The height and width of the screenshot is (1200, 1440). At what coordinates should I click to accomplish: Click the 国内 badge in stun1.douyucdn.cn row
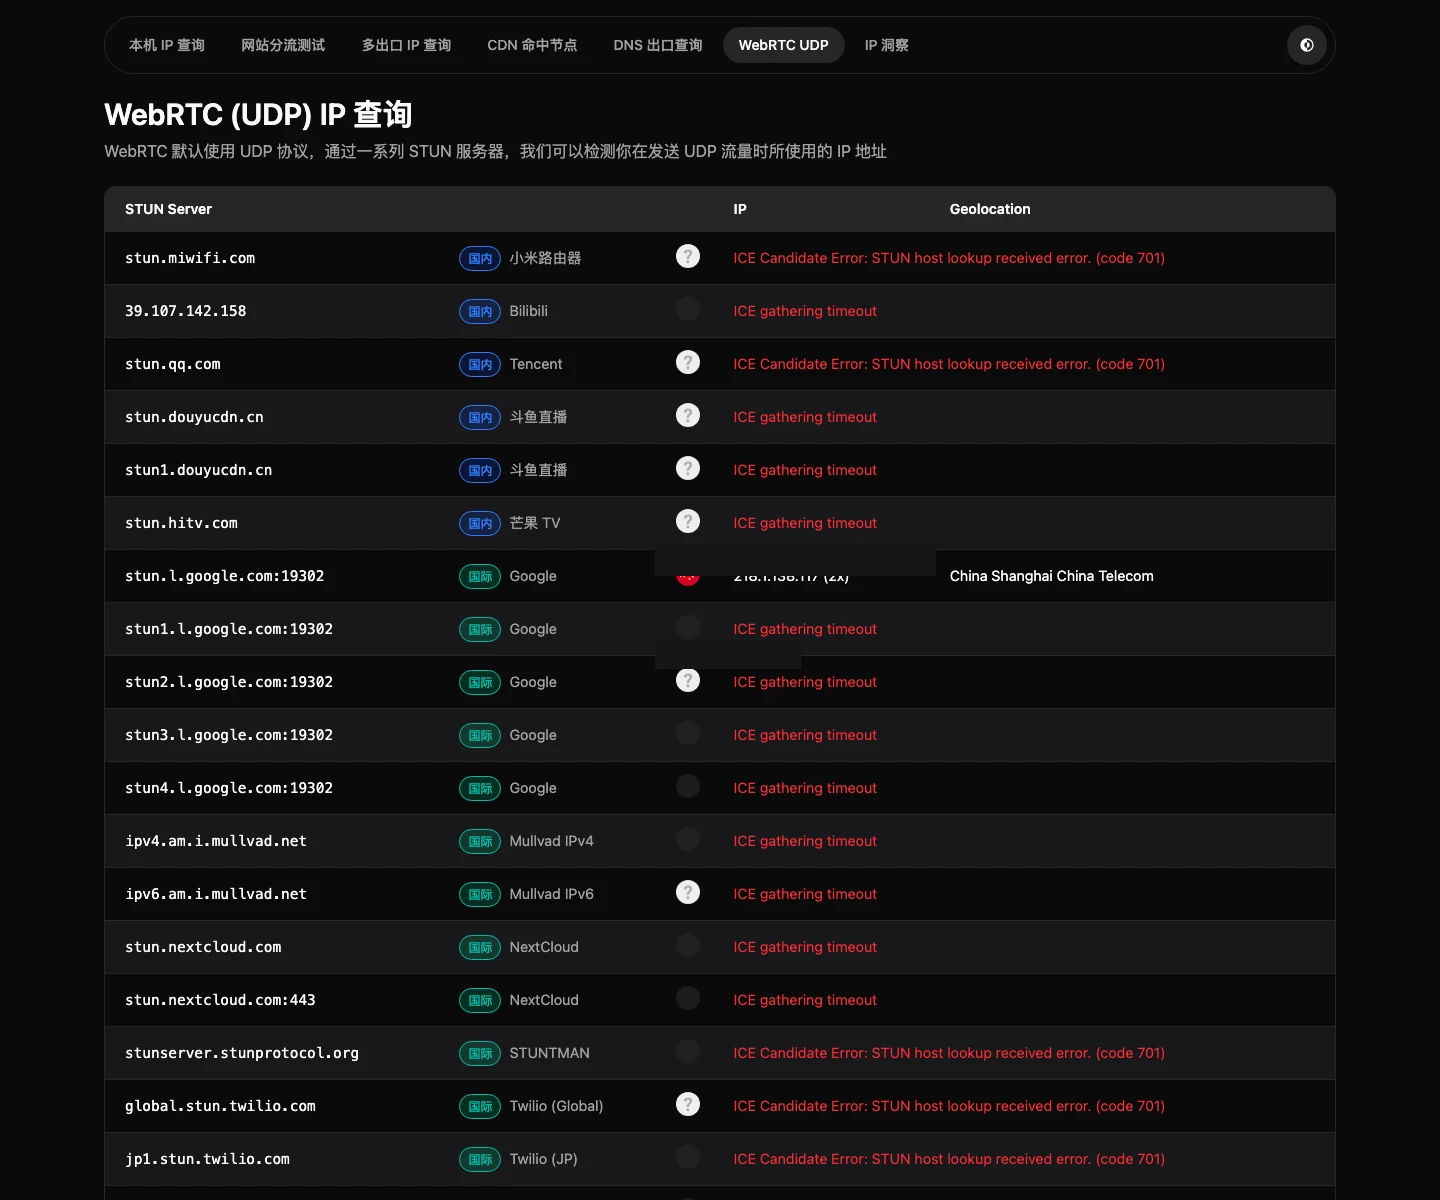(480, 470)
